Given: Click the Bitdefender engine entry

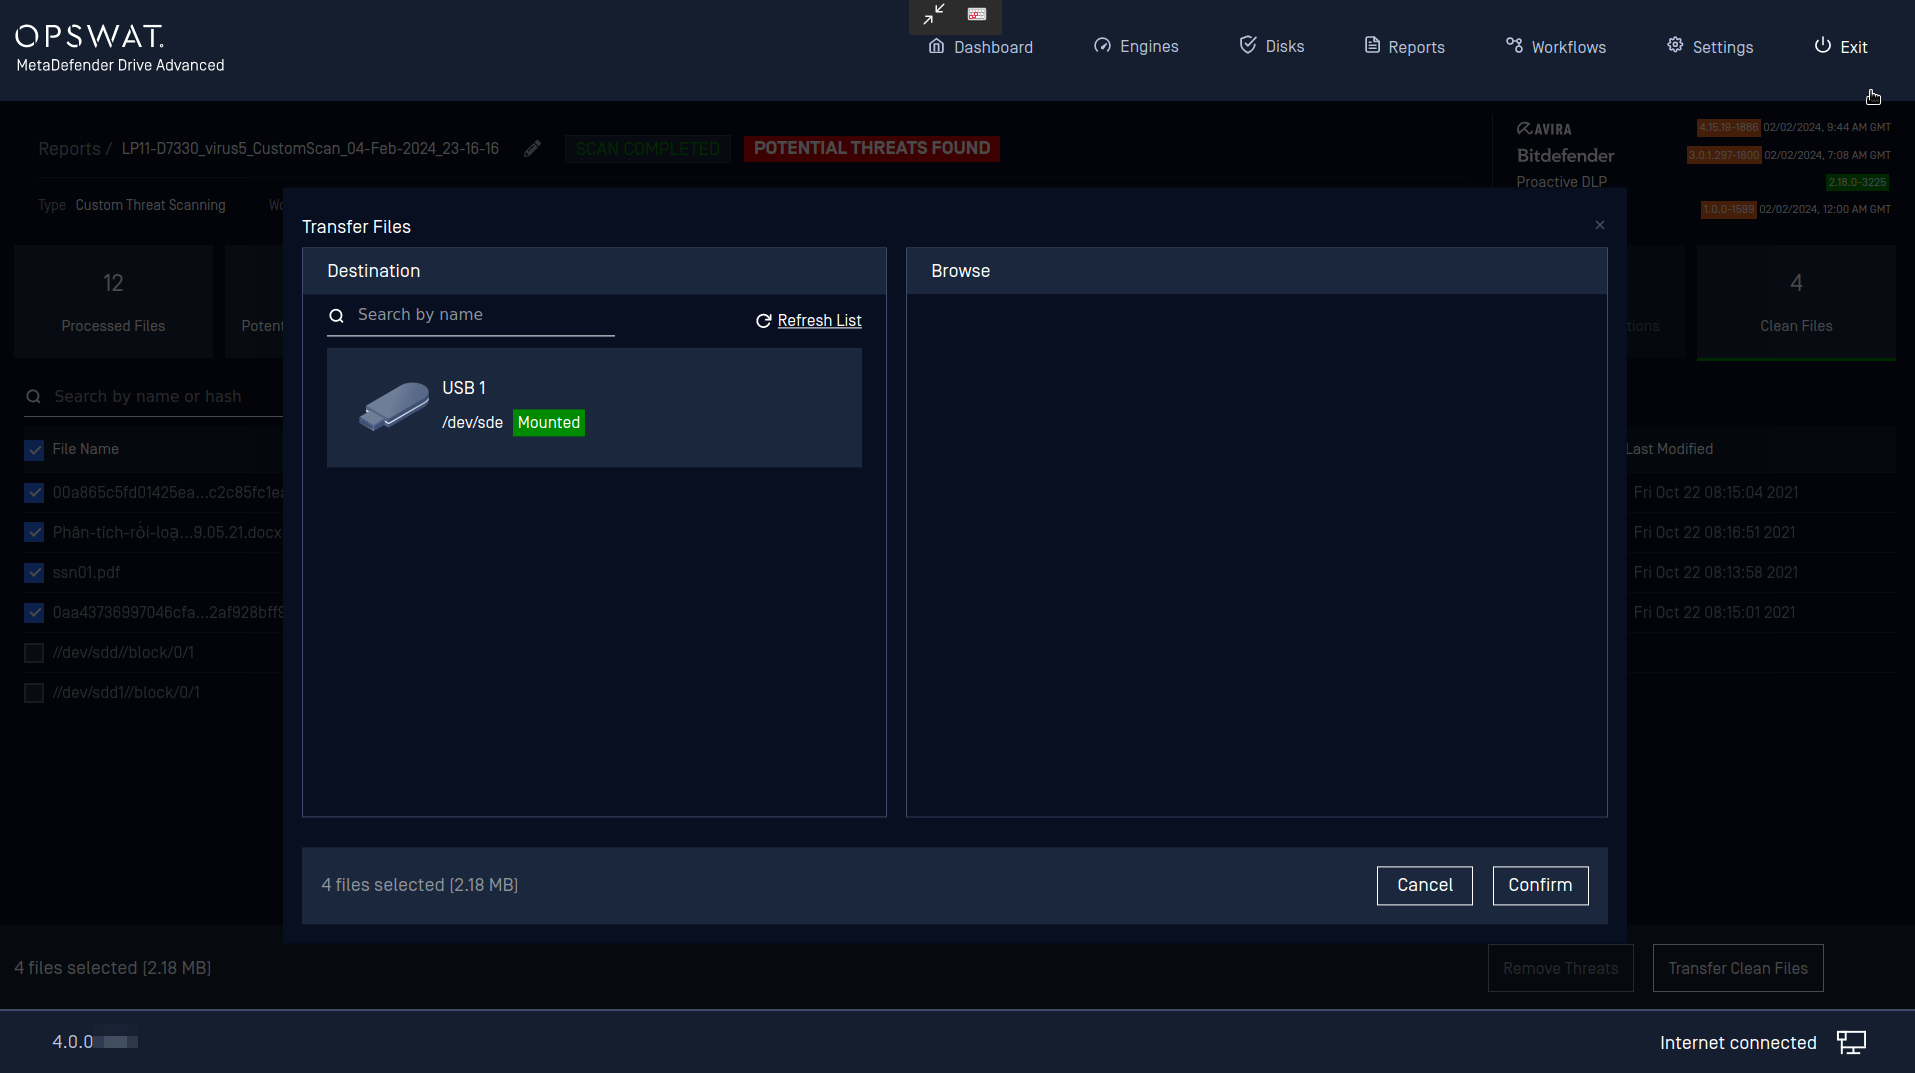Looking at the screenshot, I should [1565, 156].
